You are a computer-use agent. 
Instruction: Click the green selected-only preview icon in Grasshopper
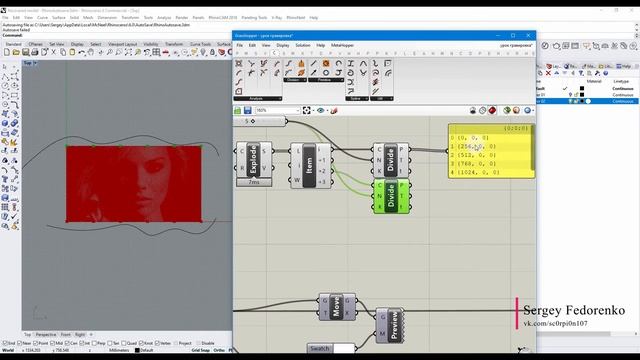(x=507, y=111)
